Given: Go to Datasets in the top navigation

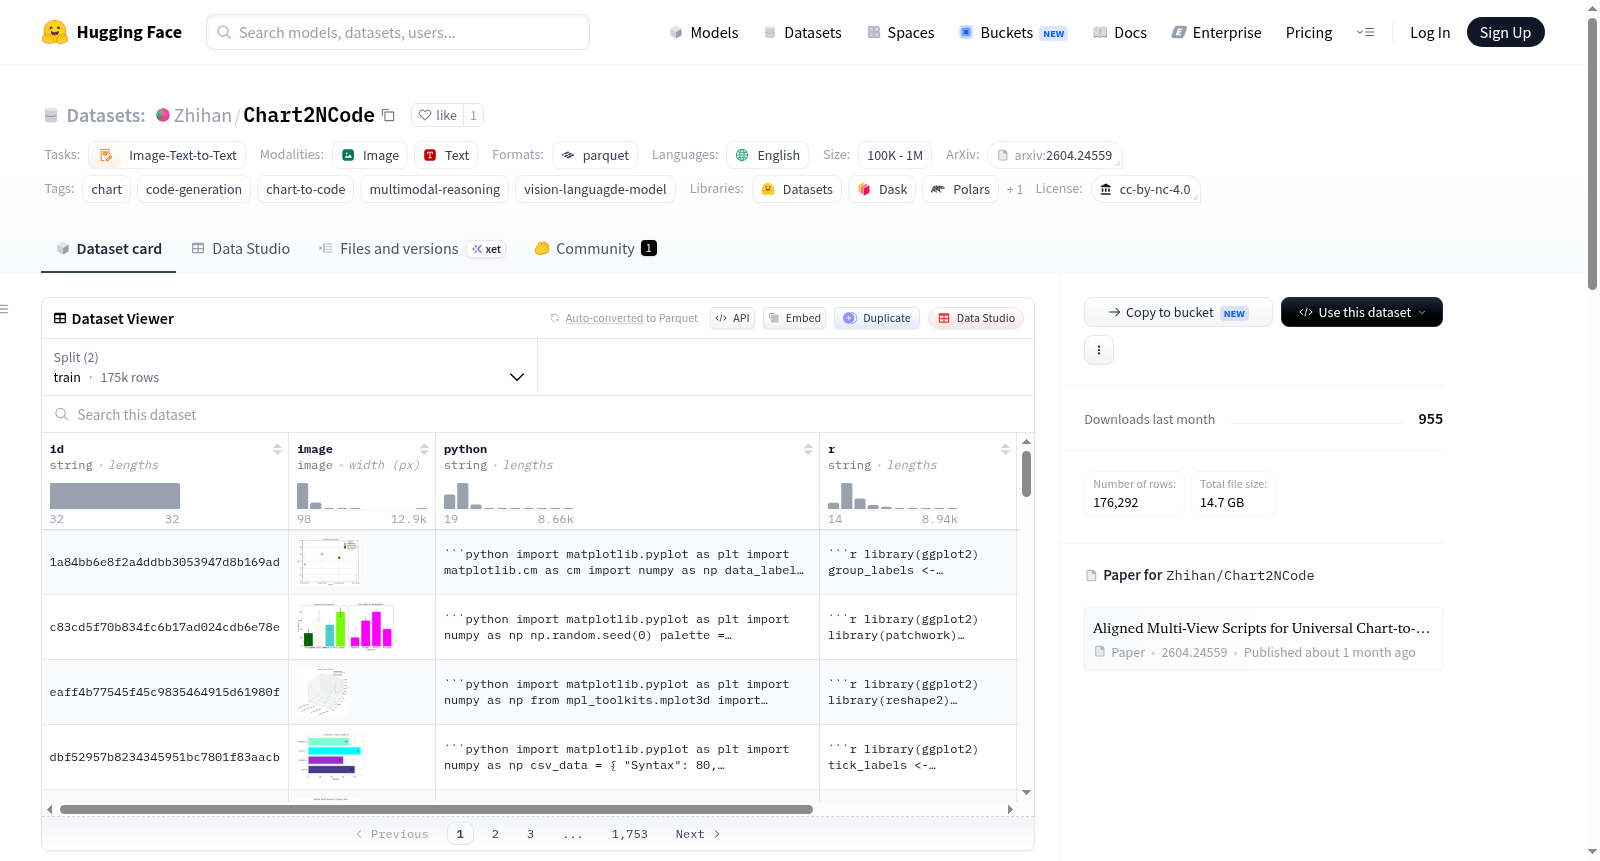Looking at the screenshot, I should pyautogui.click(x=802, y=32).
